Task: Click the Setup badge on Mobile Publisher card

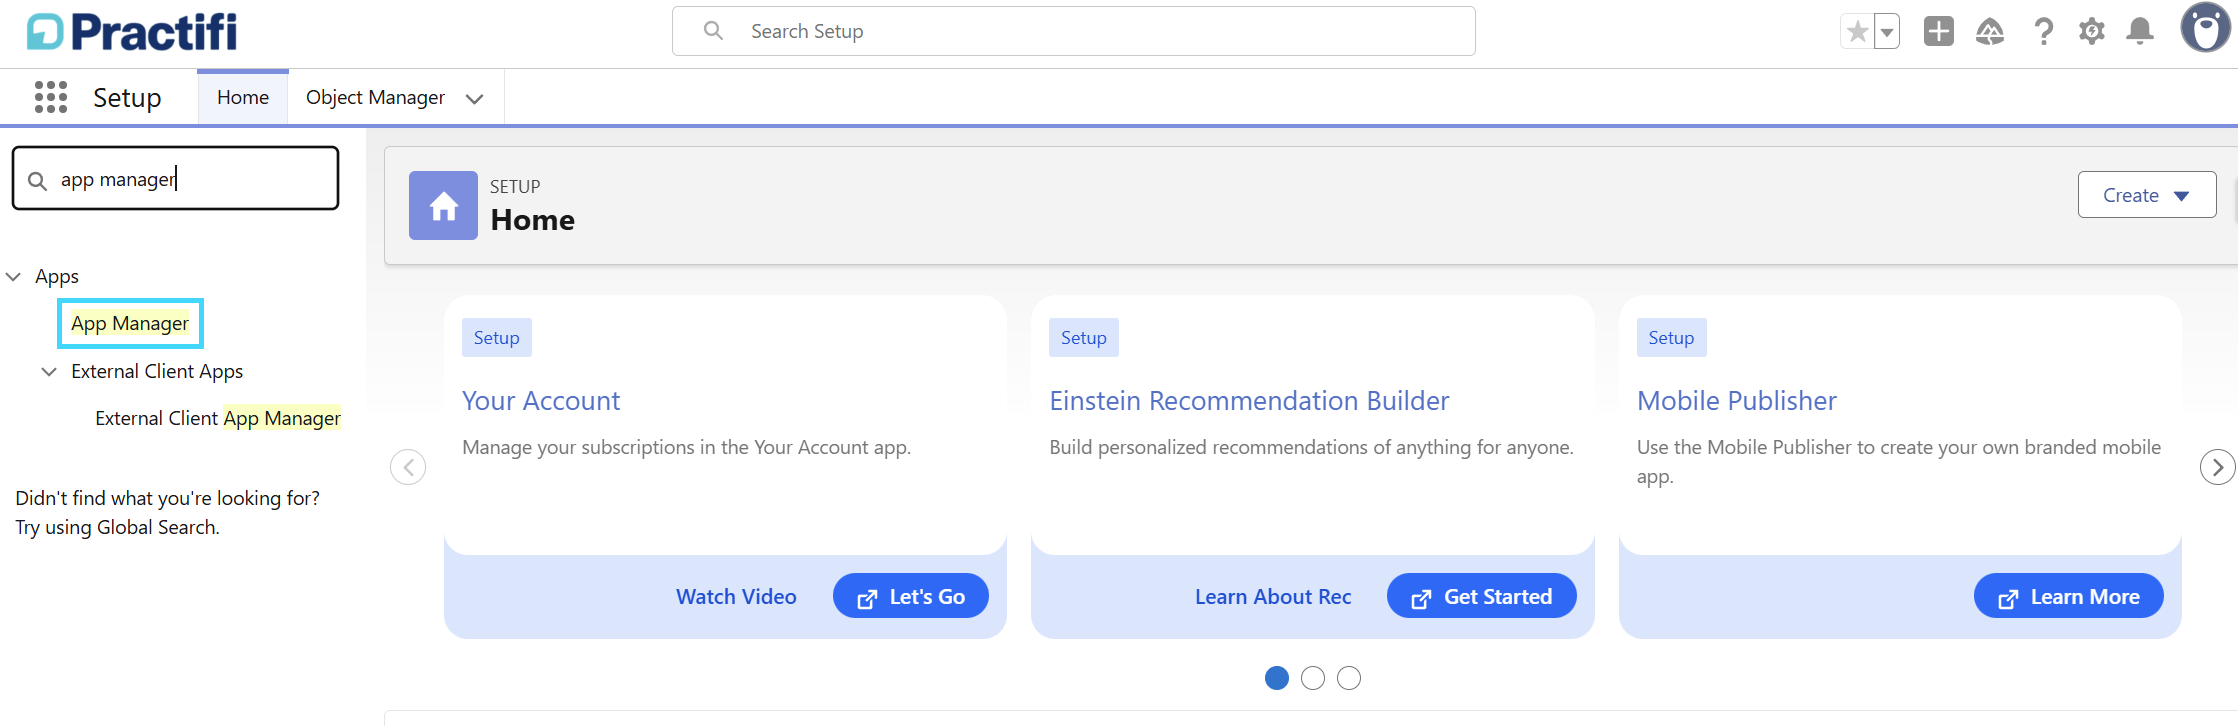Action: point(1672,338)
